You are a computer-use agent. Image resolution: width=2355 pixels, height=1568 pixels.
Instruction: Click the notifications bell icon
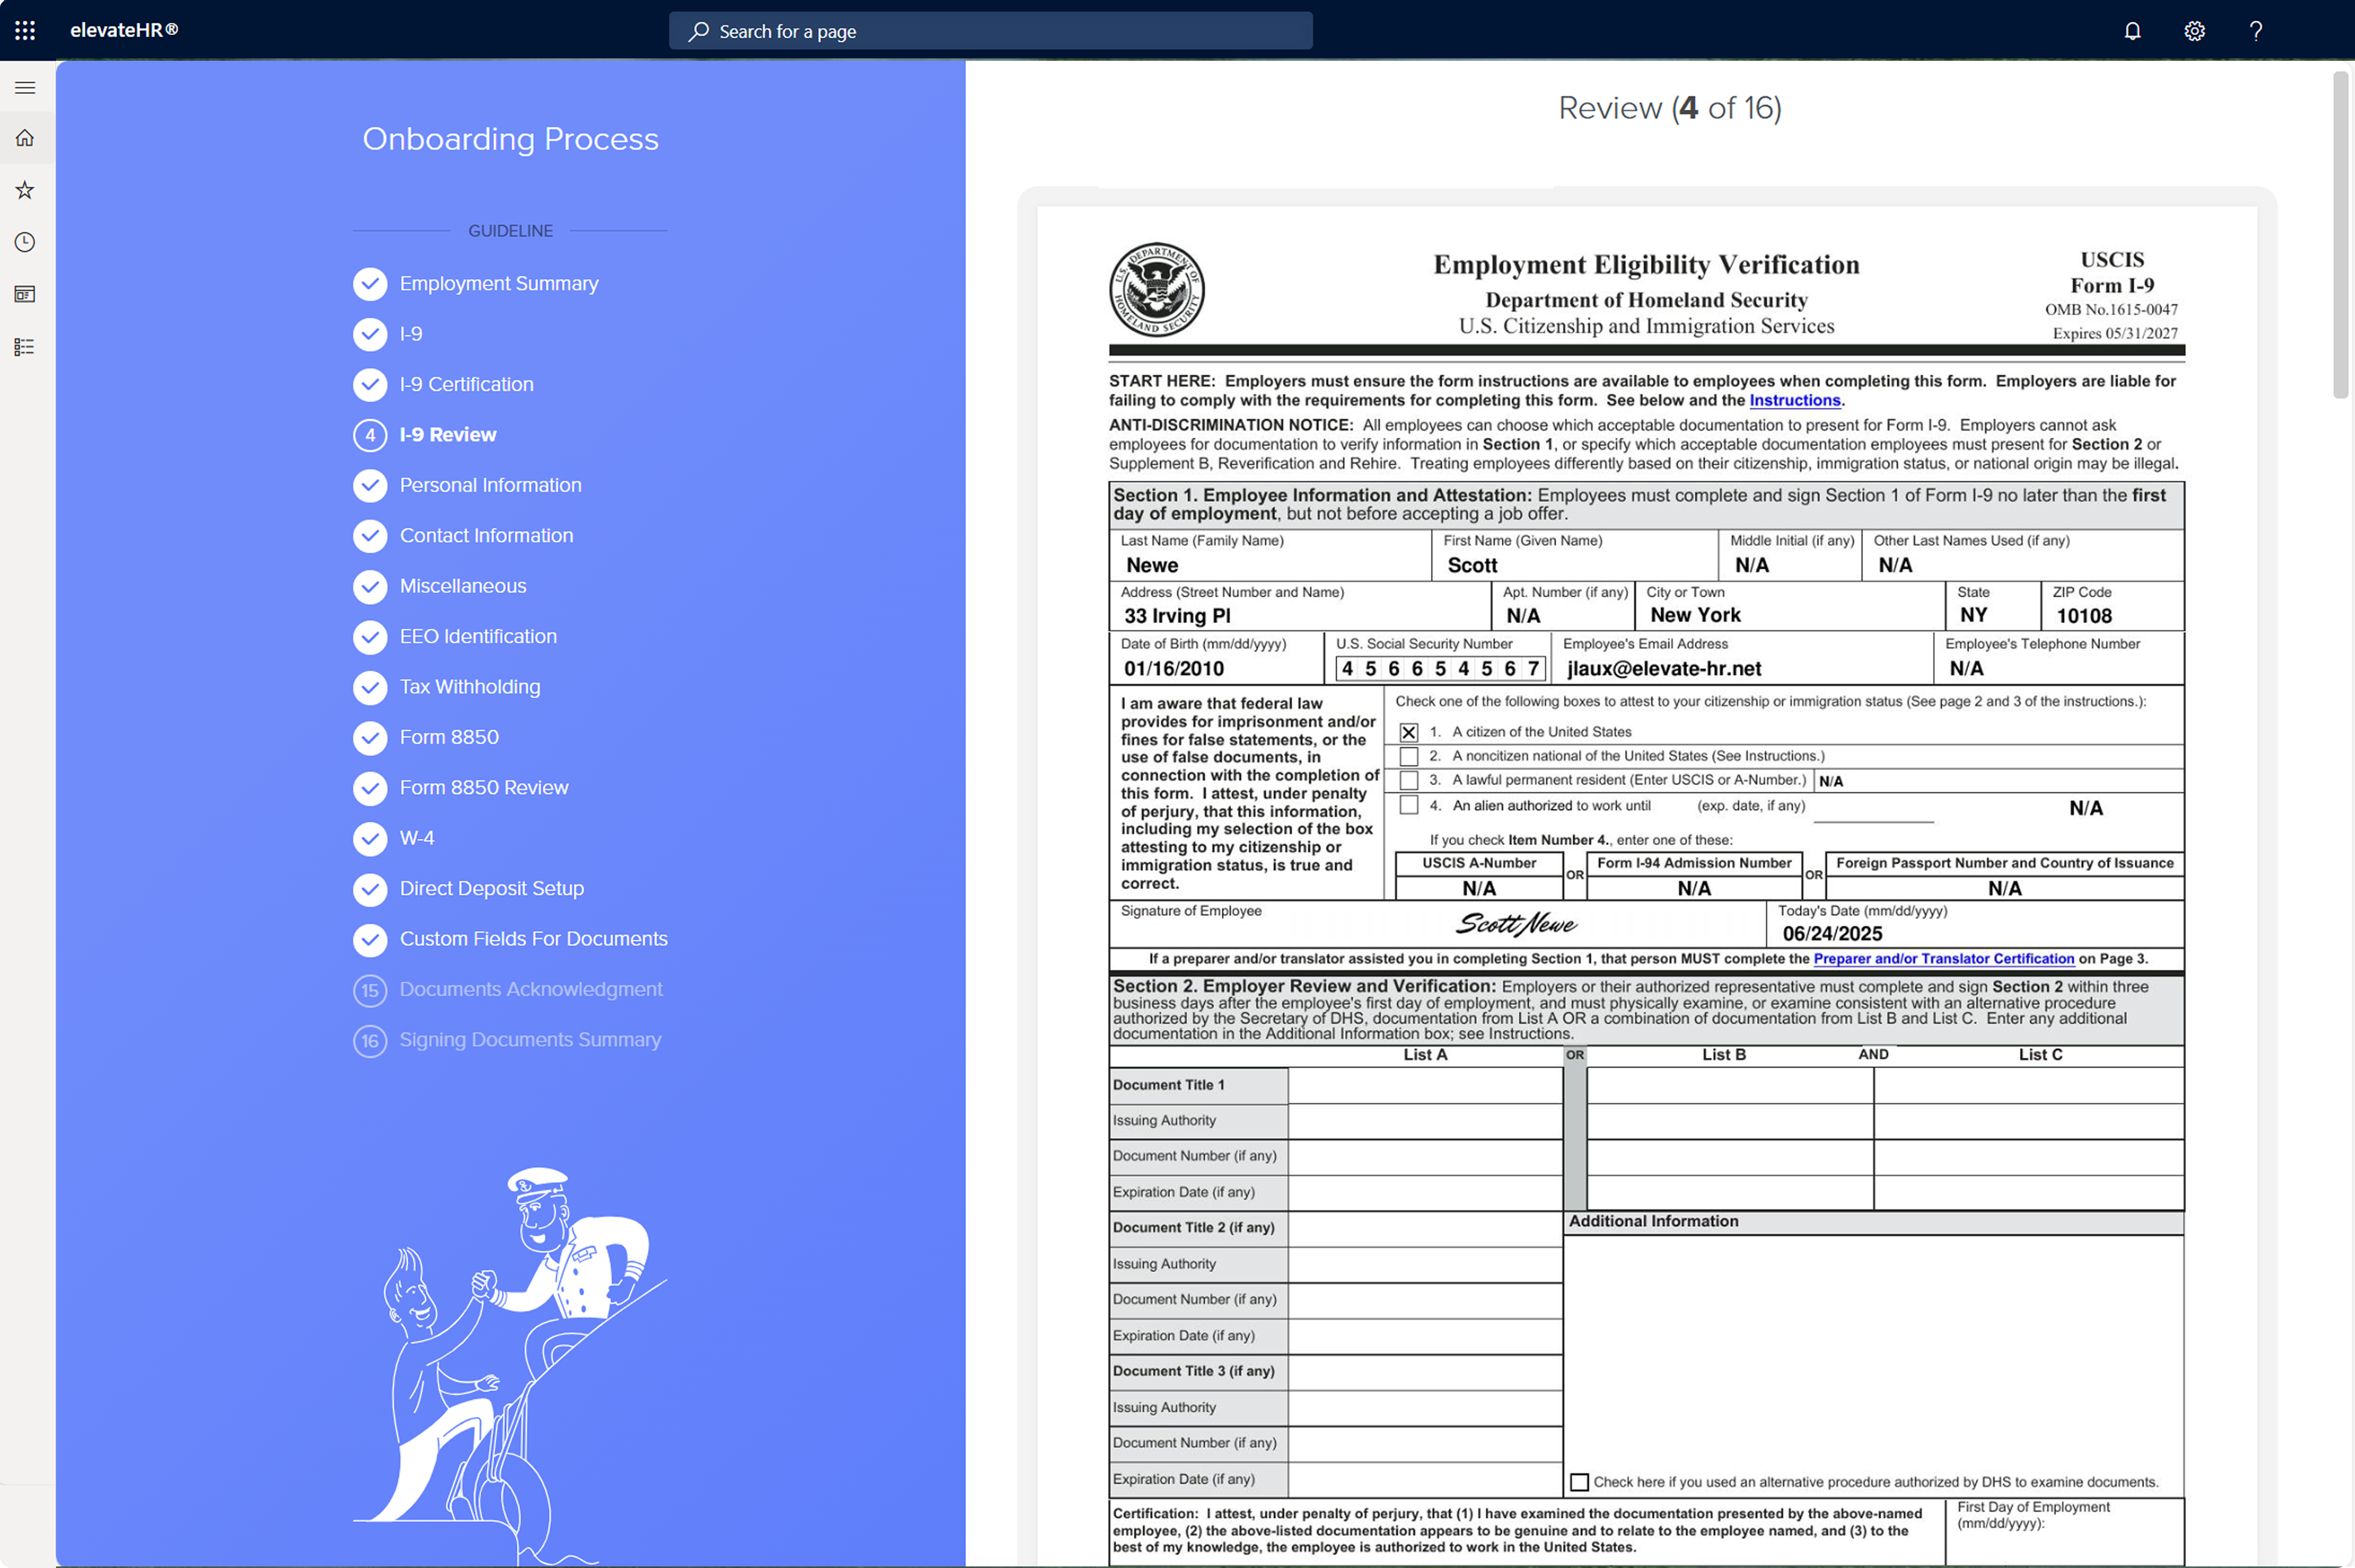2132,31
